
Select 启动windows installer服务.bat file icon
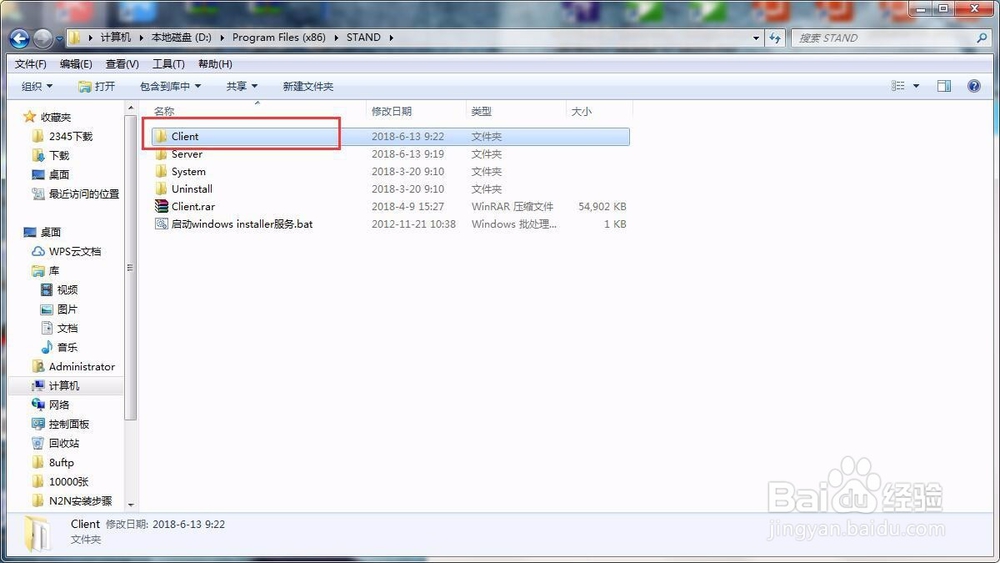click(161, 224)
